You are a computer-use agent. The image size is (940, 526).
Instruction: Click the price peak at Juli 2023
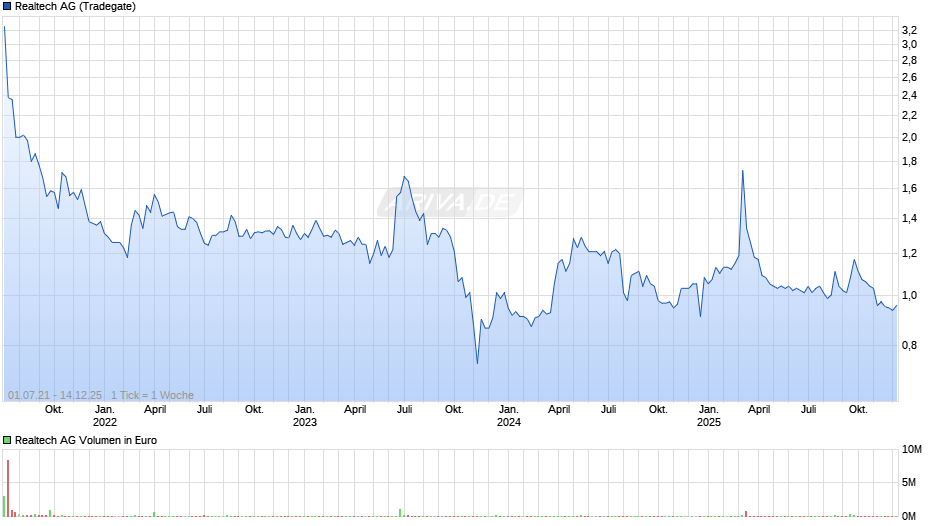pos(405,177)
